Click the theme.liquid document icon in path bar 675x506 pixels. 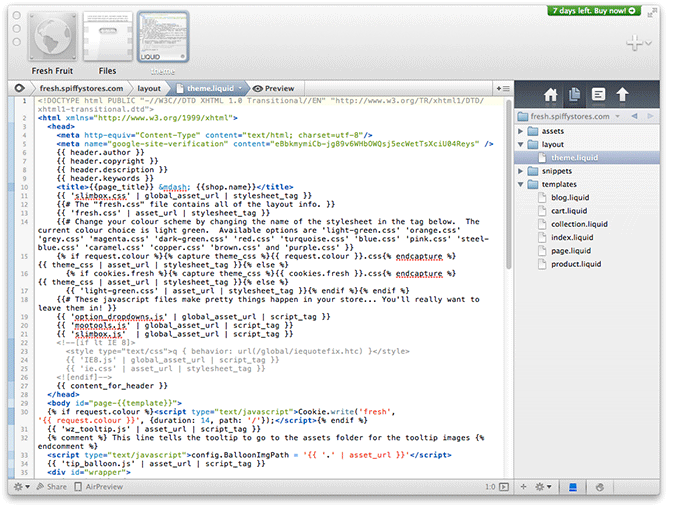(180, 88)
